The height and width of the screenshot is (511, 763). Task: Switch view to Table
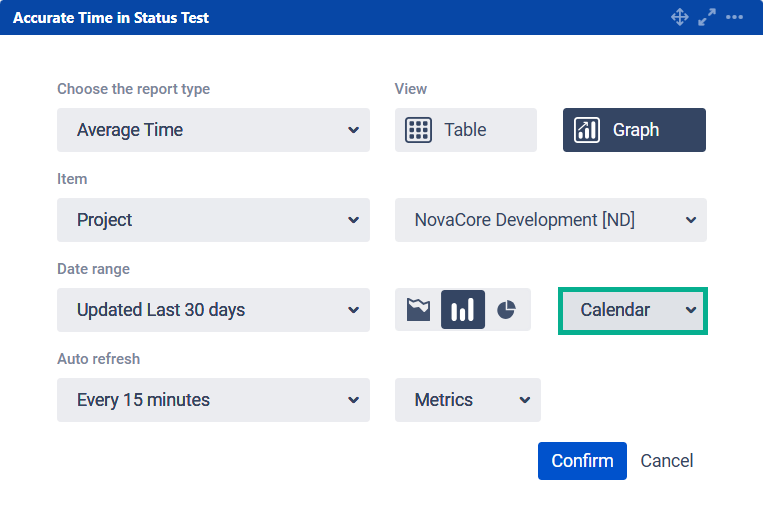pyautogui.click(x=465, y=130)
